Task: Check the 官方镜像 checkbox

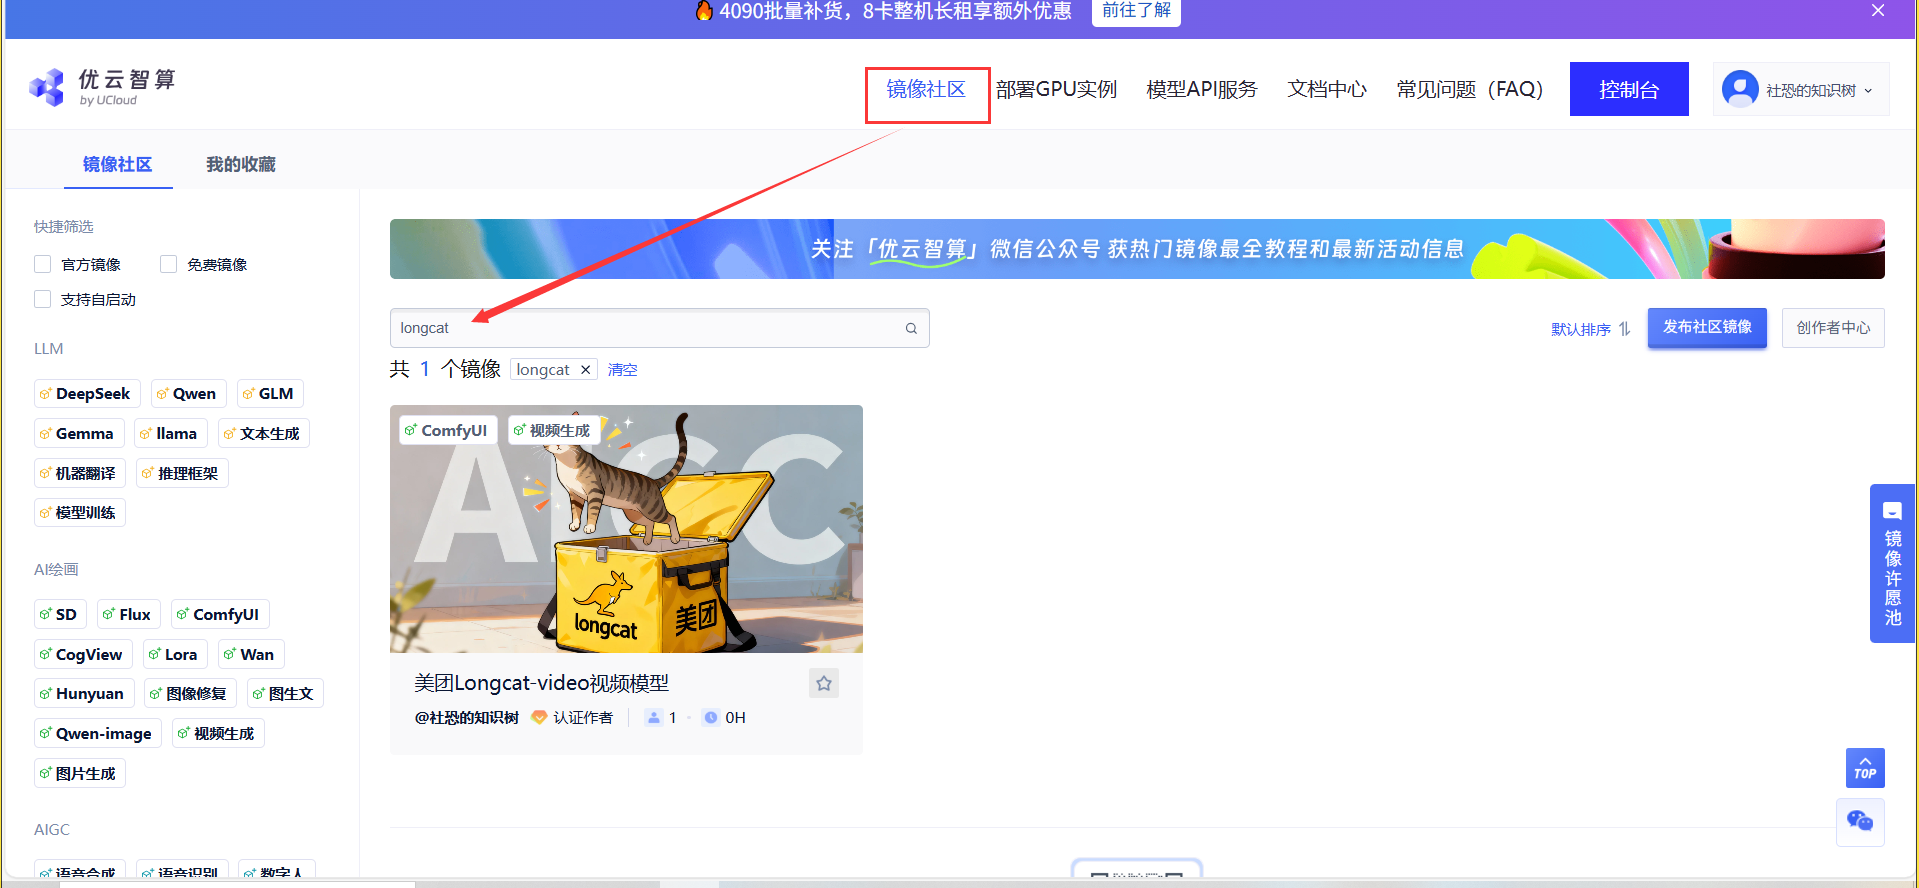Action: coord(43,264)
